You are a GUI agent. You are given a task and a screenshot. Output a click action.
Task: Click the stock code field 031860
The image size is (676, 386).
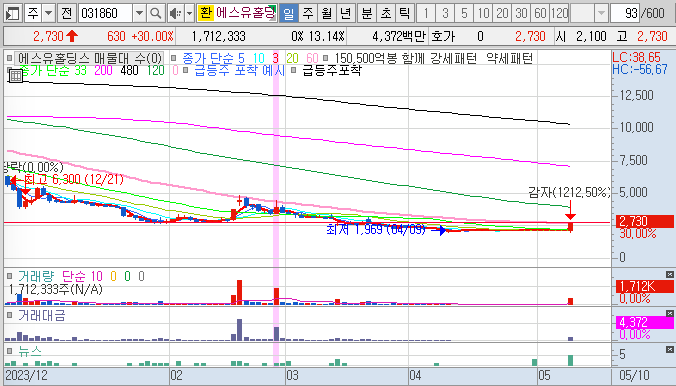pyautogui.click(x=105, y=13)
